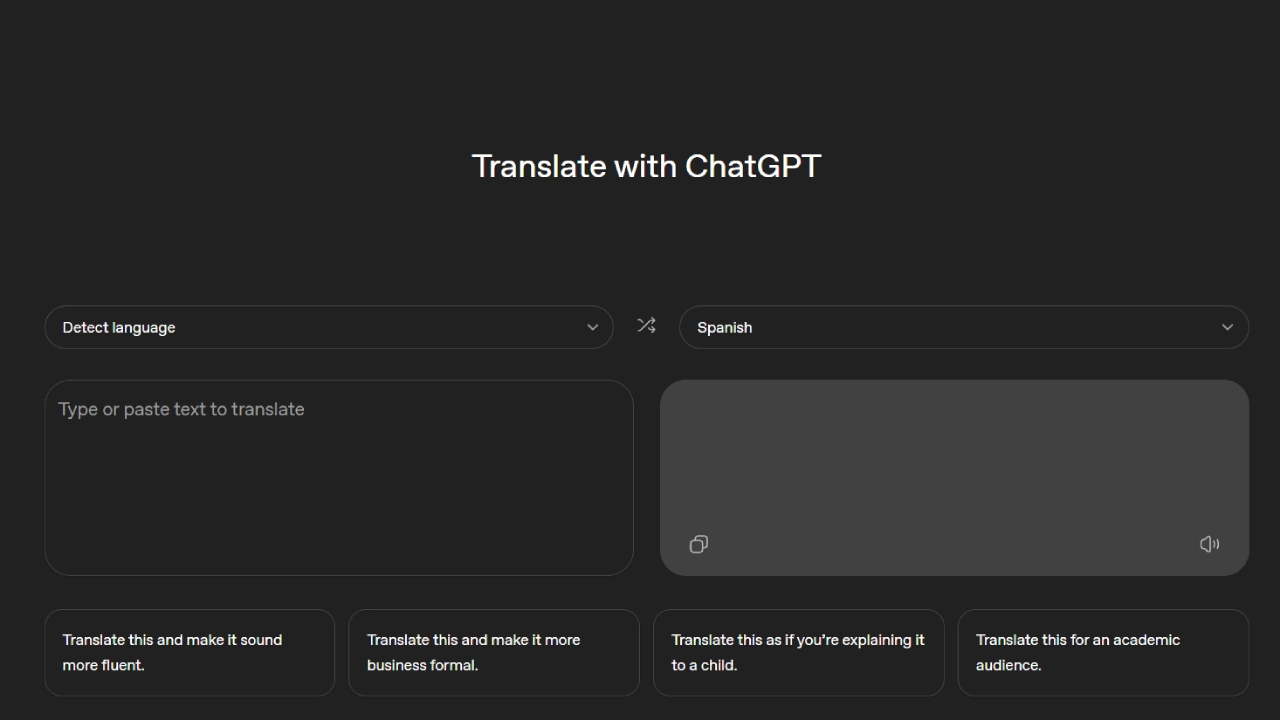Copy the translated text

698,544
